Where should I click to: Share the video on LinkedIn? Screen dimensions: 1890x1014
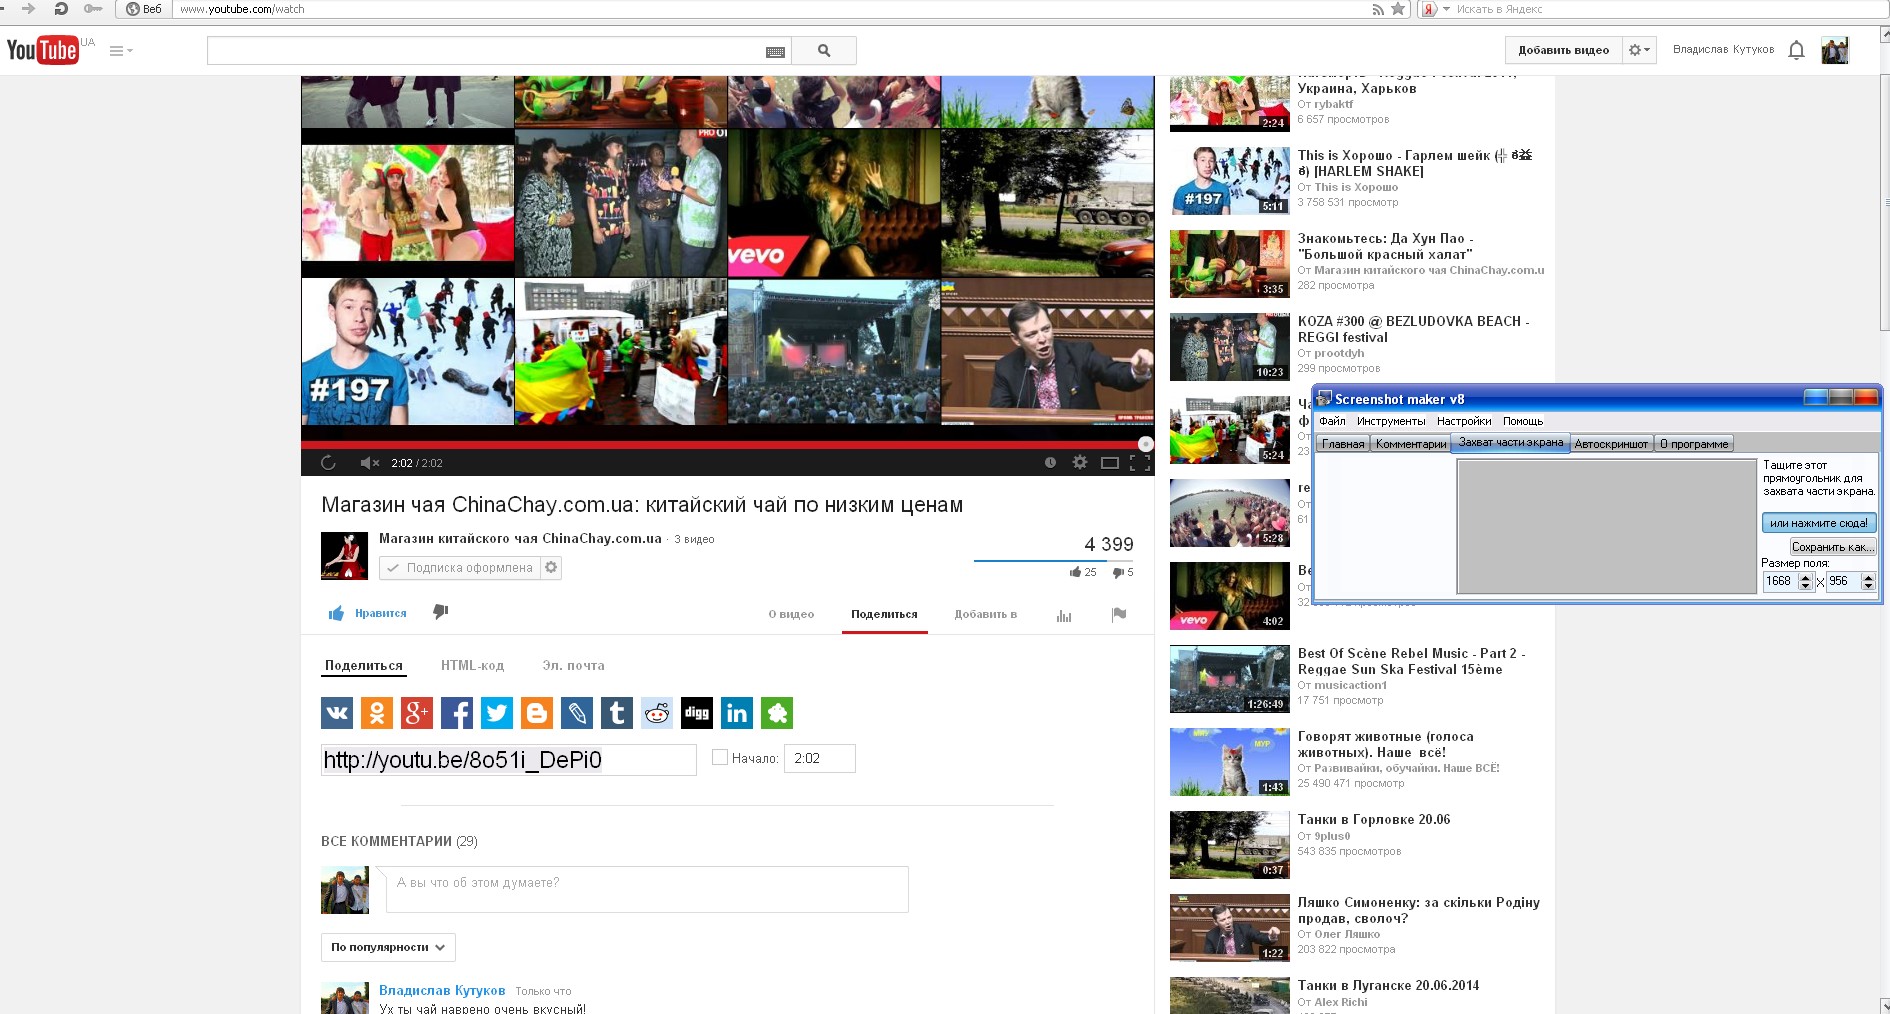tap(737, 713)
